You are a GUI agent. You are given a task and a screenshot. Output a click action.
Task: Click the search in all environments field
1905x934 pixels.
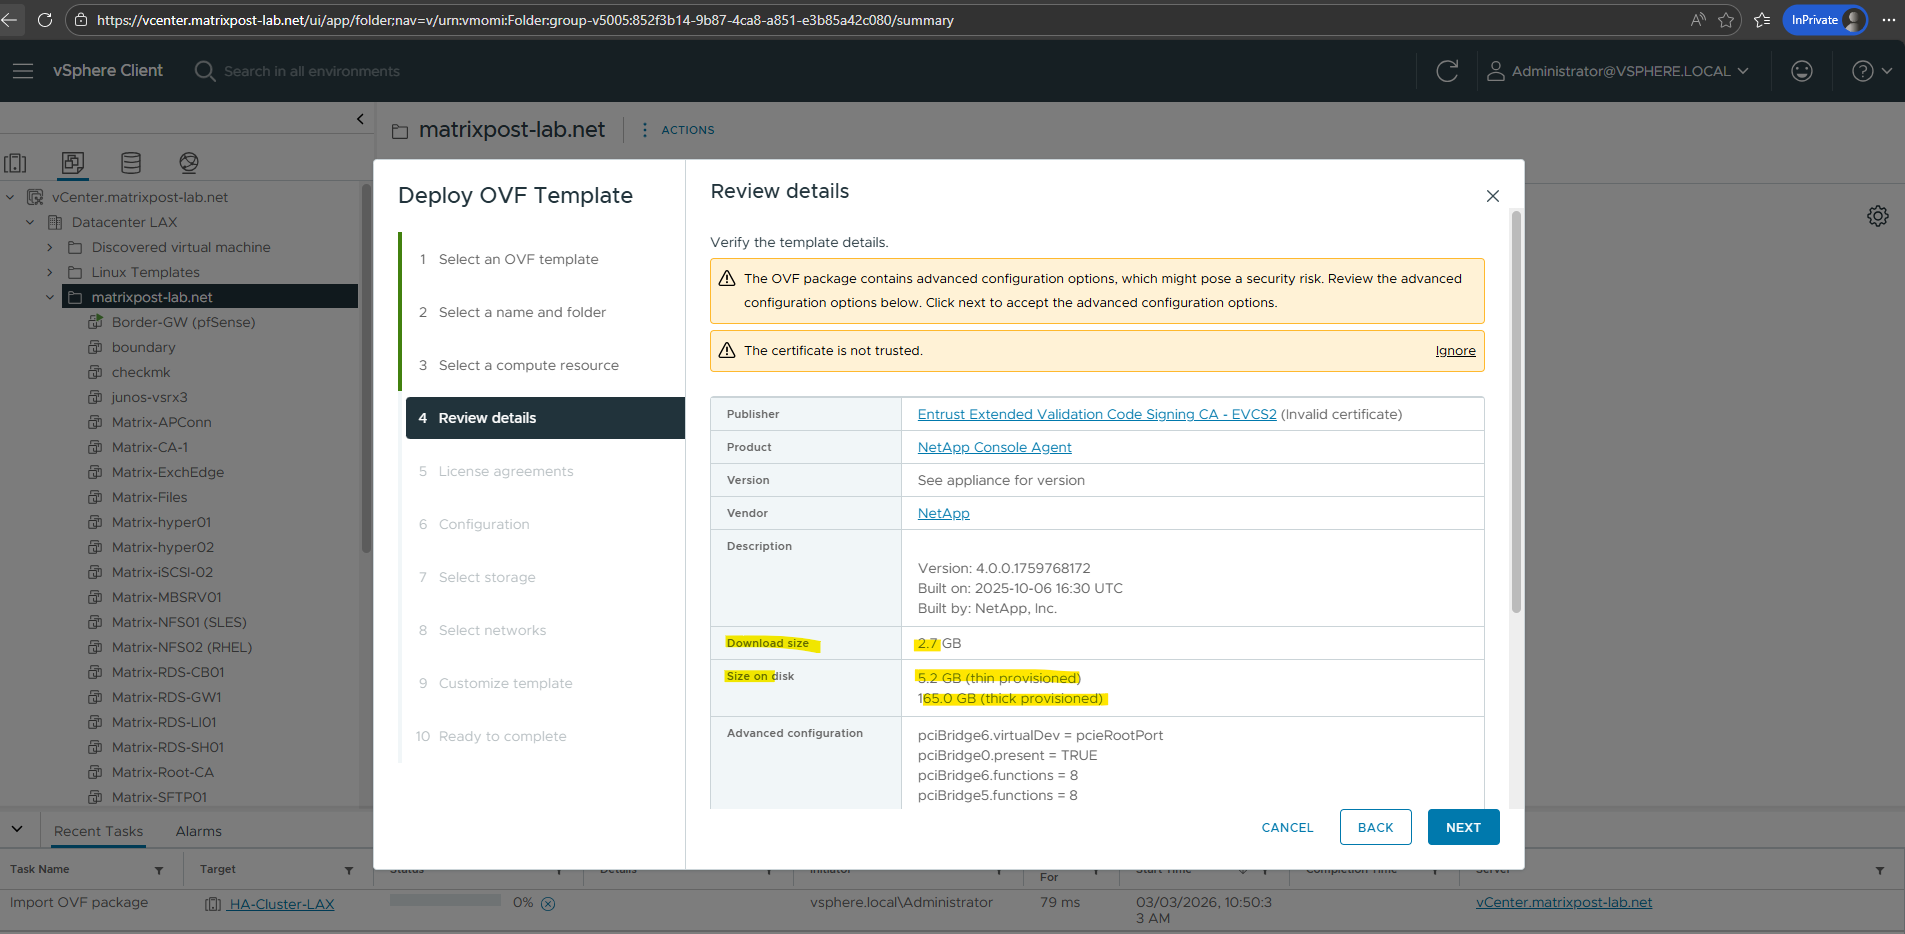[x=311, y=71]
